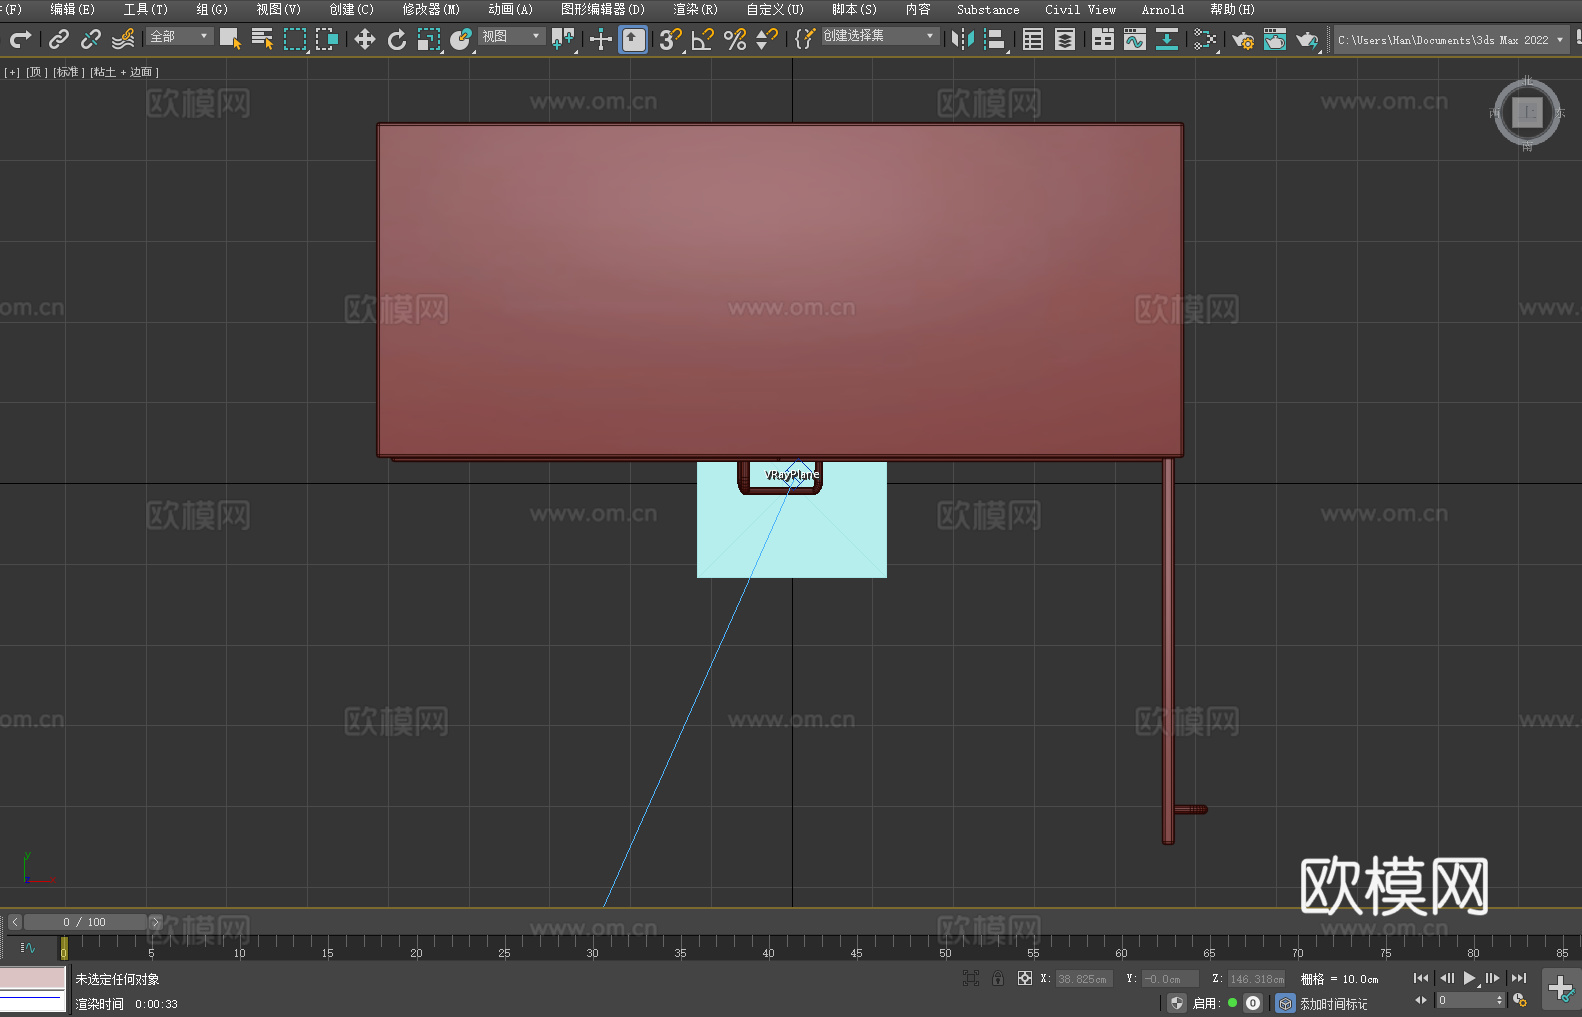Open the 工具(T) menu
The width and height of the screenshot is (1582, 1017).
pyautogui.click(x=145, y=9)
